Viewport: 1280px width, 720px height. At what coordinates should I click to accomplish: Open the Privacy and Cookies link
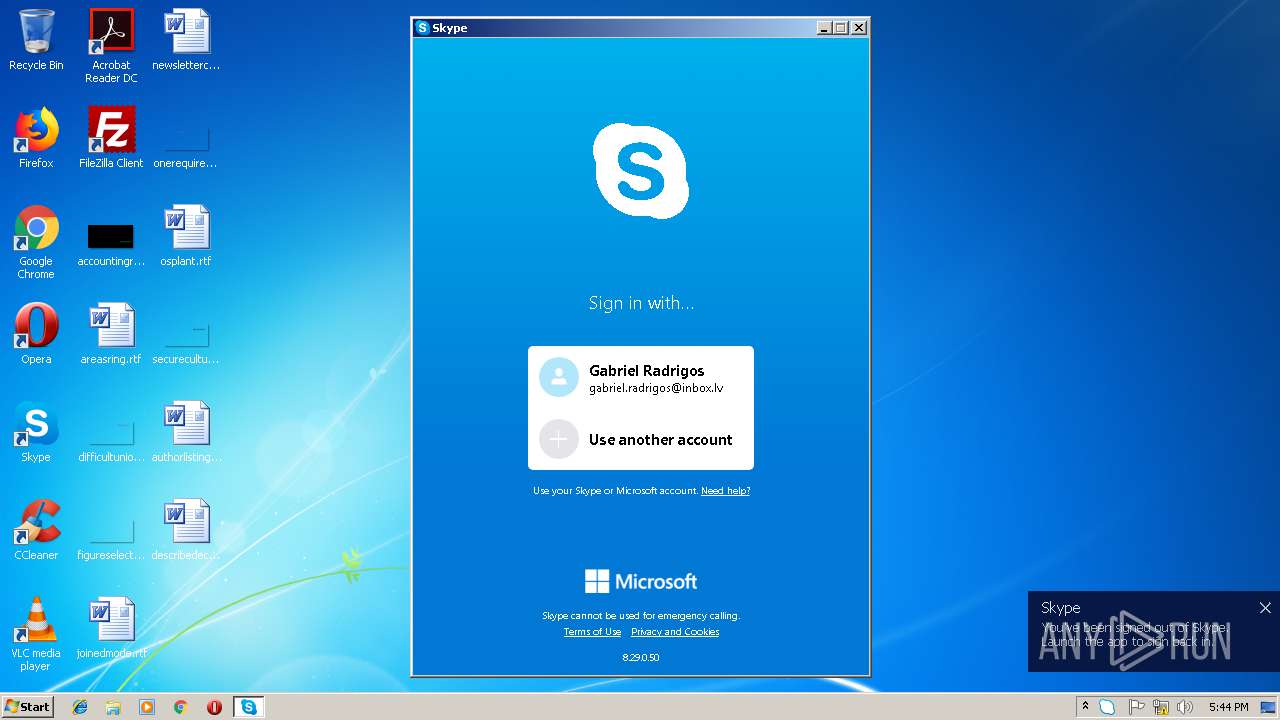point(675,632)
